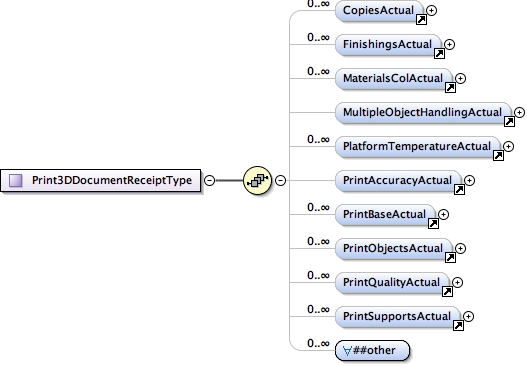The height and width of the screenshot is (366, 527).
Task: Expand the PrintAccuracyActual element
Action: pyautogui.click(x=469, y=180)
